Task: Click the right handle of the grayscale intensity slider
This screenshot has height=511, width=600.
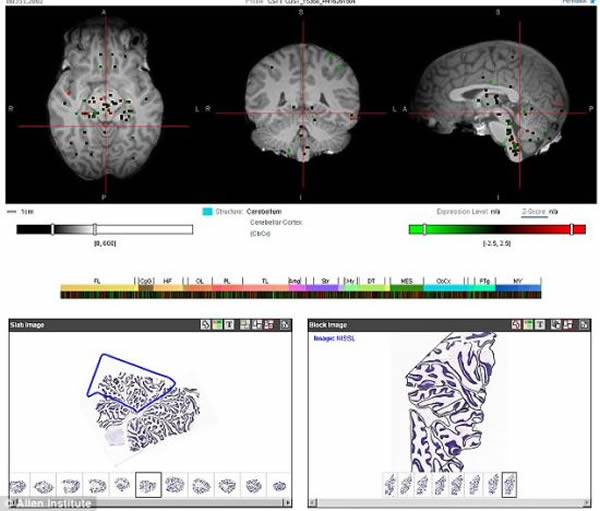Action: [95, 229]
